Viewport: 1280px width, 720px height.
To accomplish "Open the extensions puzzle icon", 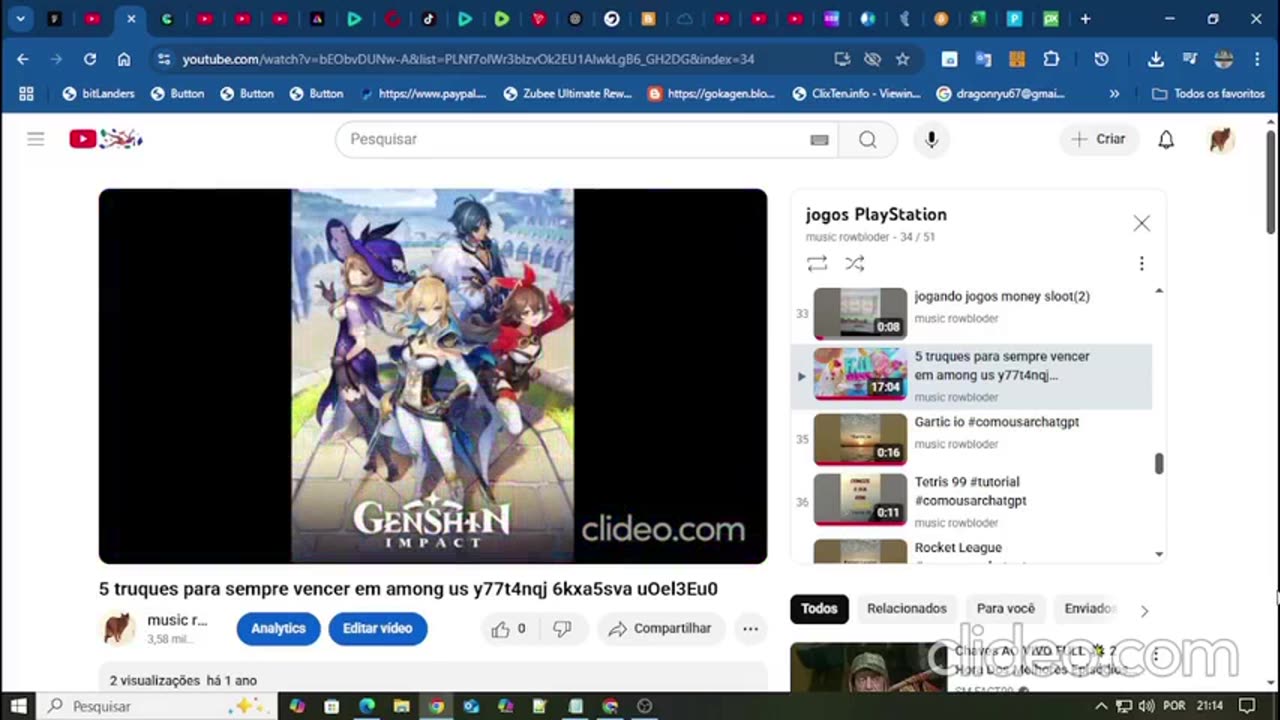I will pyautogui.click(x=1051, y=59).
